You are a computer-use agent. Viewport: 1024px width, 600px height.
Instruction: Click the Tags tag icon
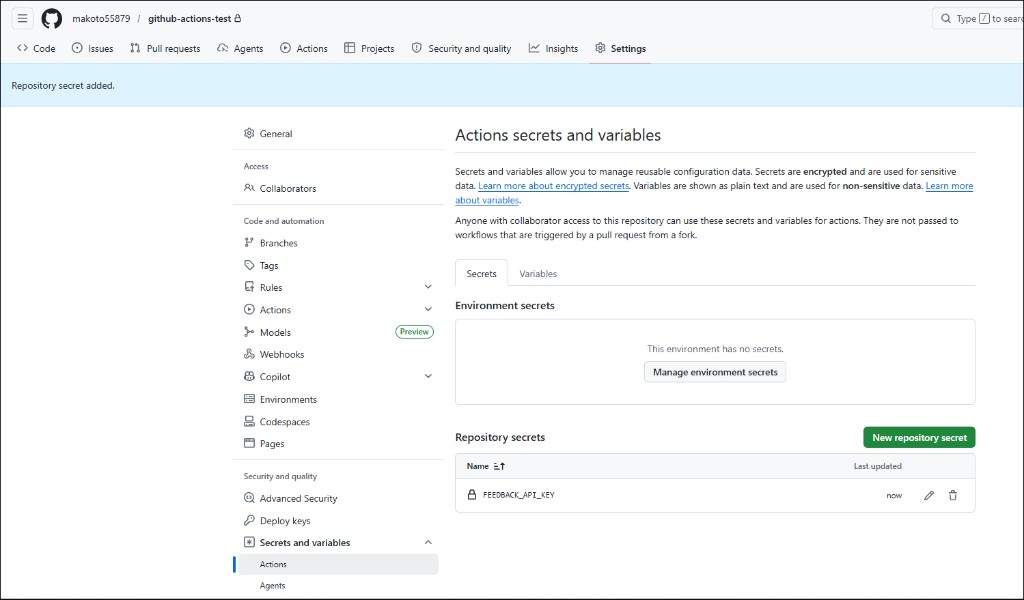tap(249, 265)
